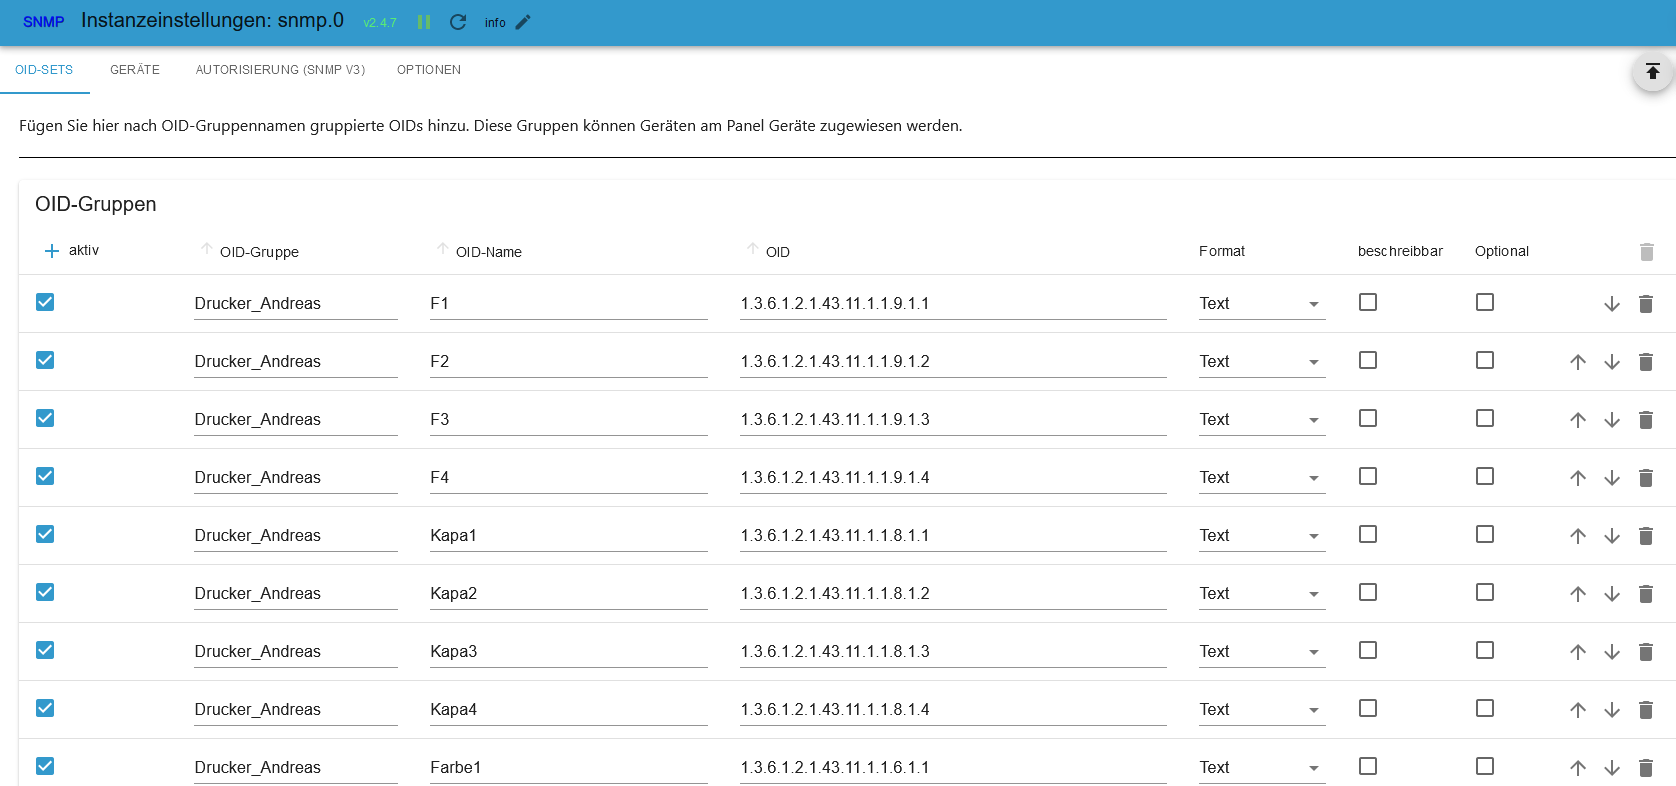Mark the F2 row as Optional

point(1485,360)
